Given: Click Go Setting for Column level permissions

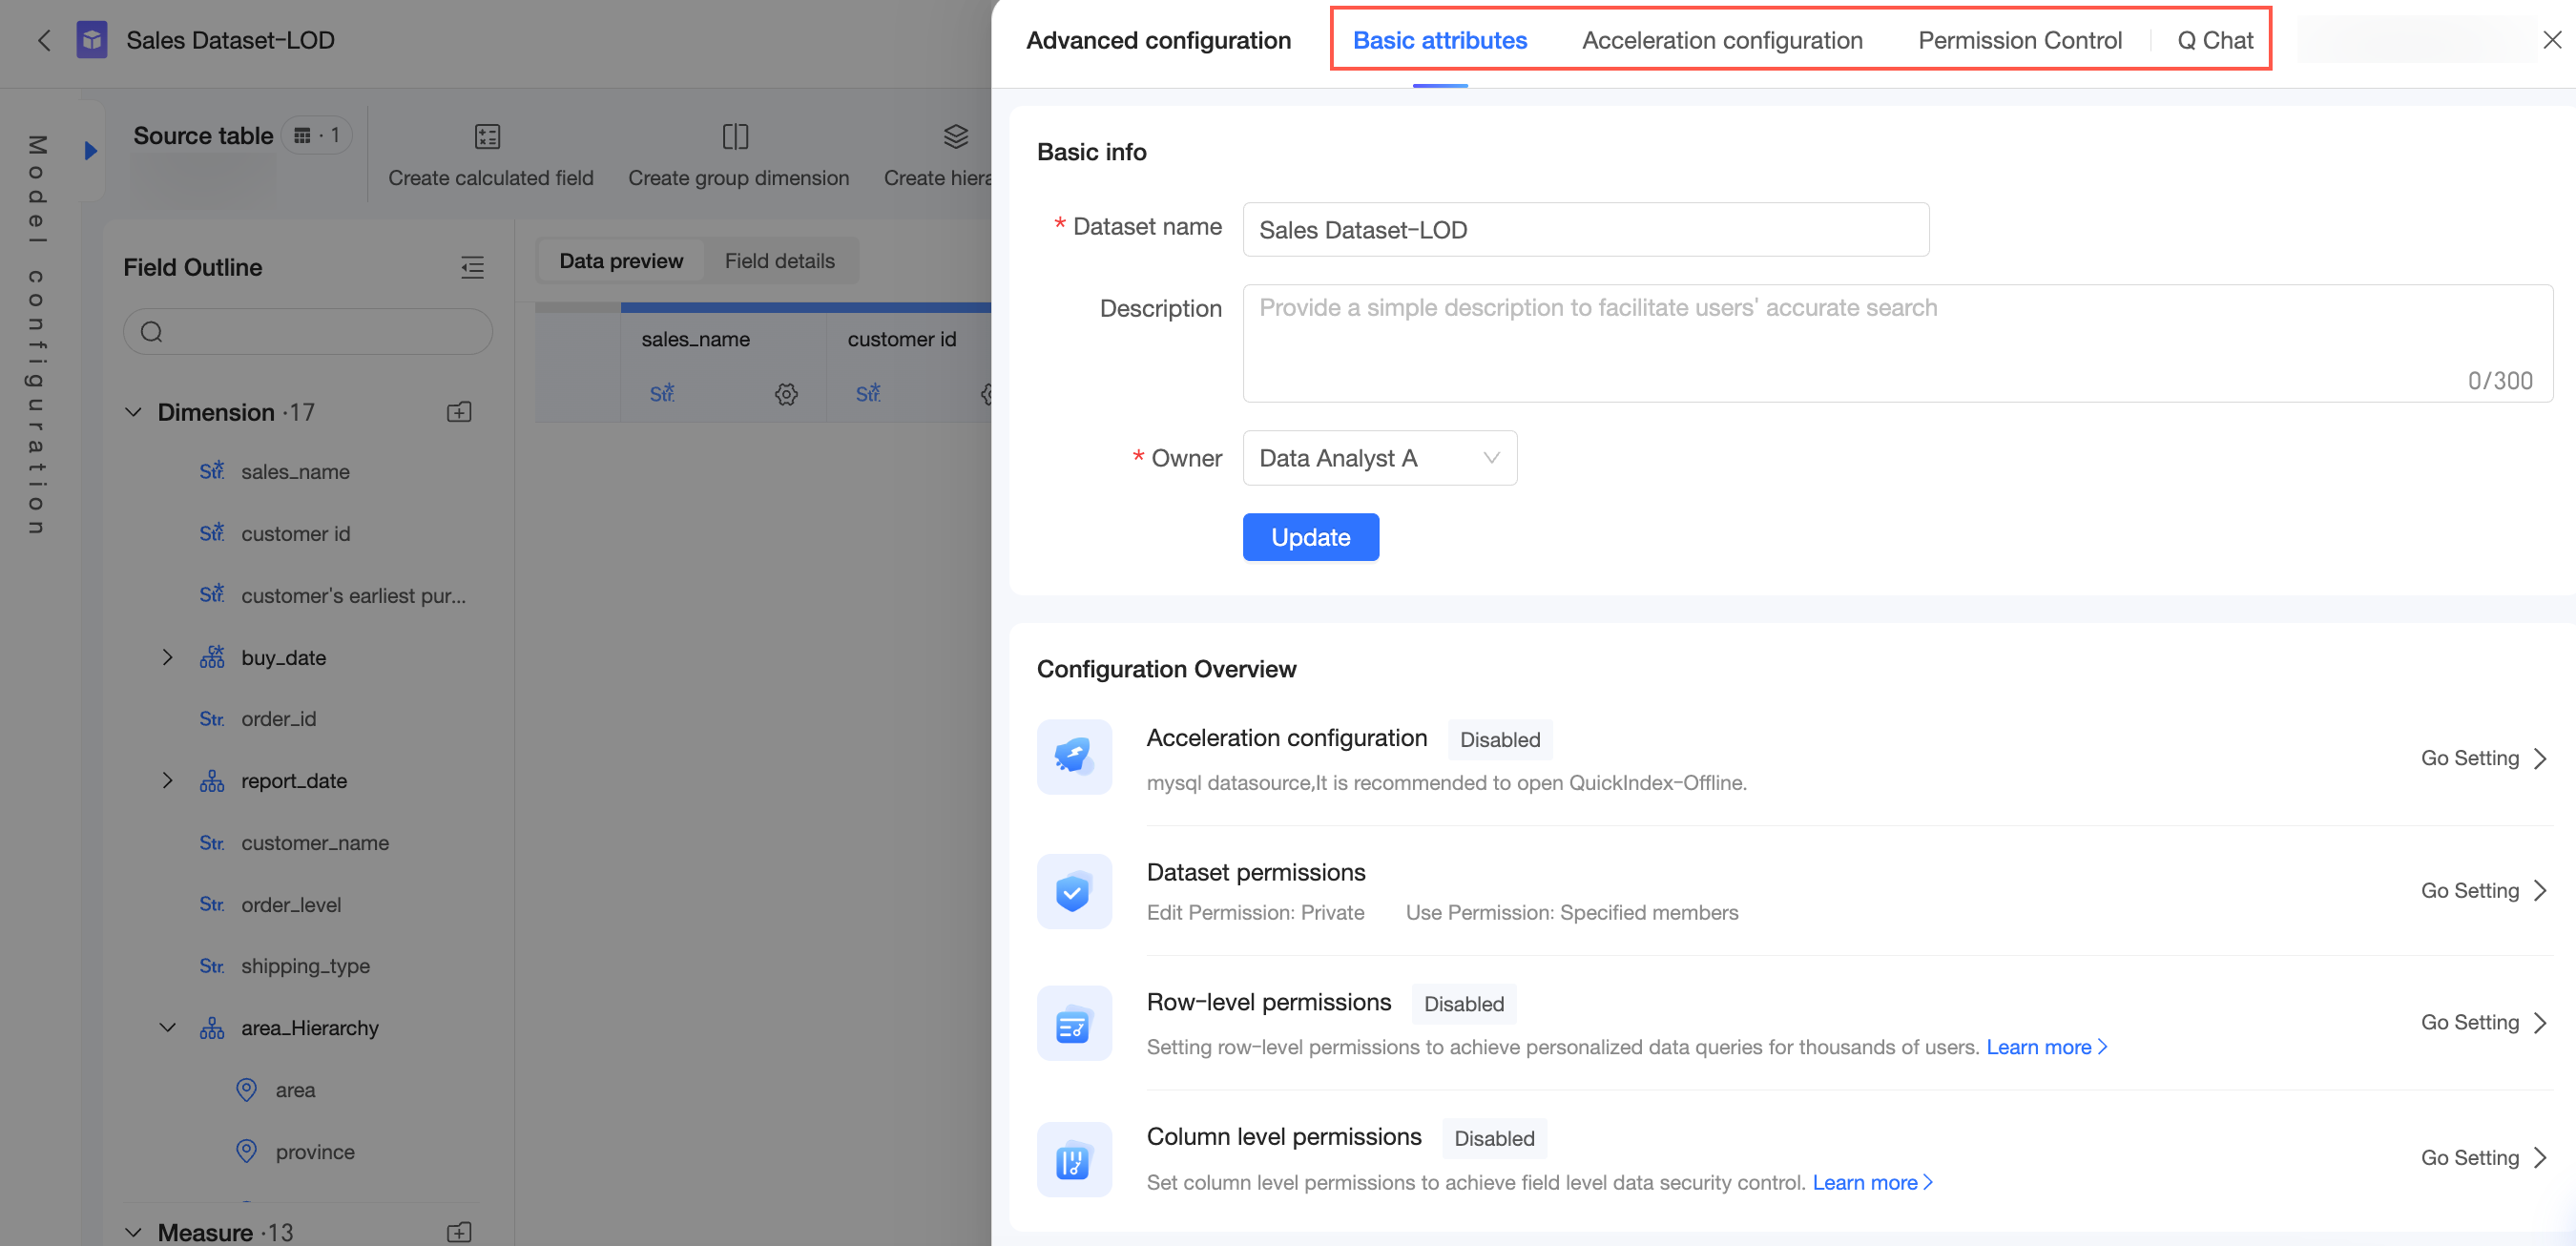Looking at the screenshot, I should click(2483, 1157).
